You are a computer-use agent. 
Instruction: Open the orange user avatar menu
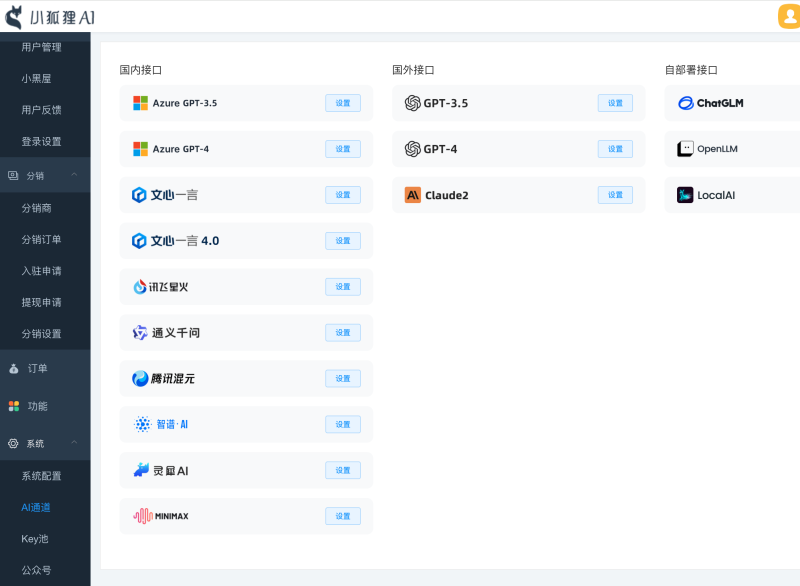(789, 17)
